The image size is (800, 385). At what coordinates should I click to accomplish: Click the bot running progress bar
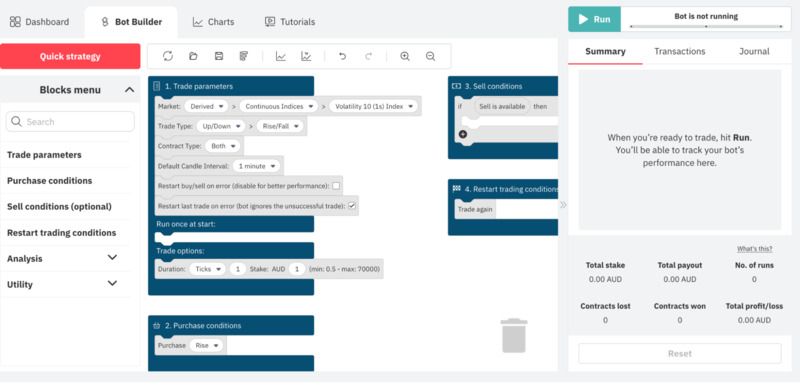(x=706, y=26)
